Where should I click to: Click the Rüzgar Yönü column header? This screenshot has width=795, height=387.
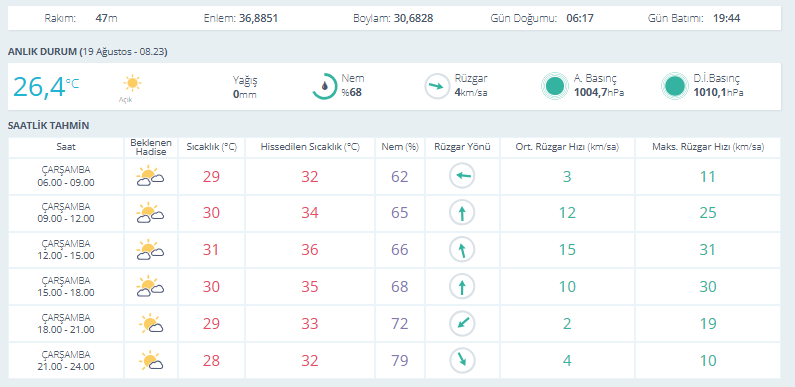tap(462, 147)
